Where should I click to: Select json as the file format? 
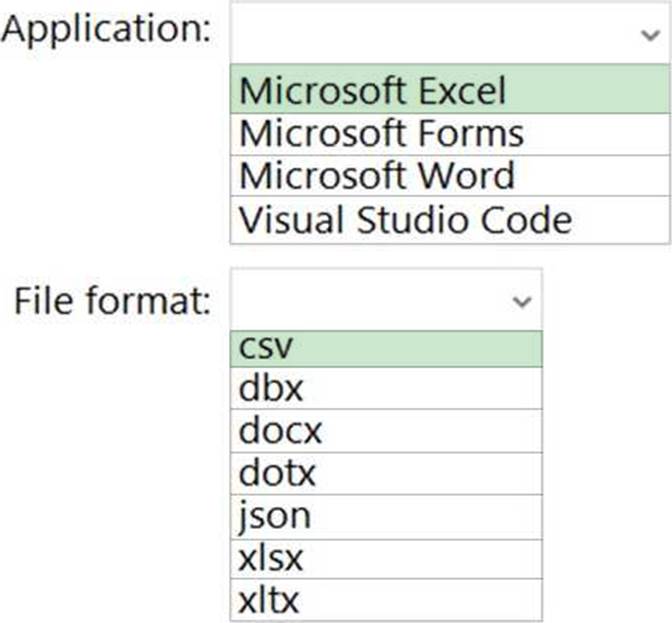click(386, 515)
